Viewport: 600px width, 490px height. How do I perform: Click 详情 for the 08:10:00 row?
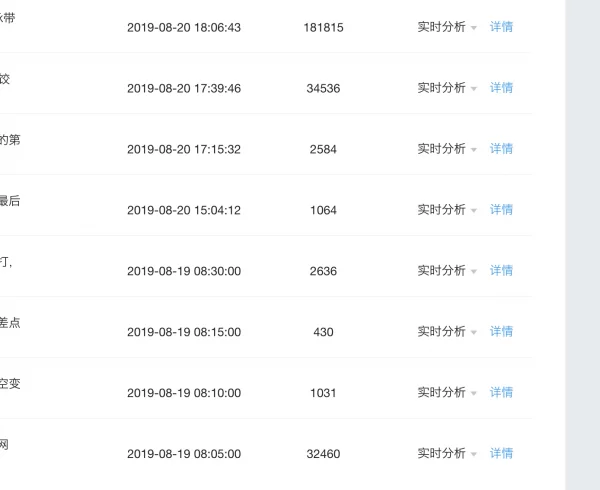(x=501, y=393)
